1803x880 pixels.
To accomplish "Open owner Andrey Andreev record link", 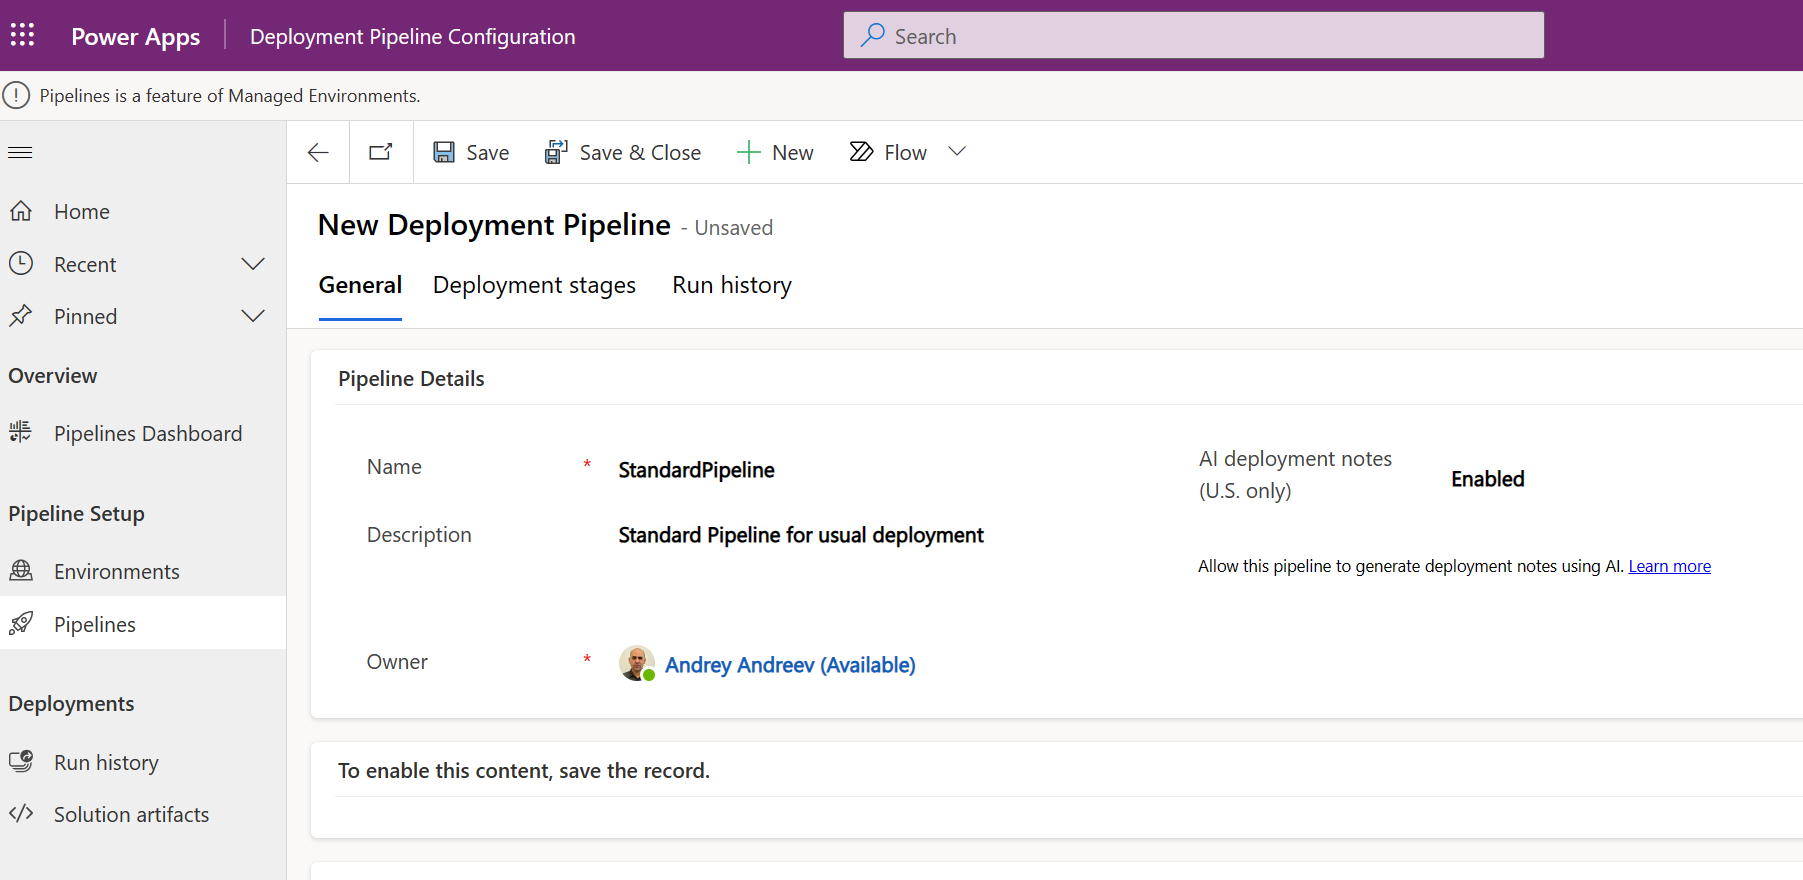I will point(789,665).
